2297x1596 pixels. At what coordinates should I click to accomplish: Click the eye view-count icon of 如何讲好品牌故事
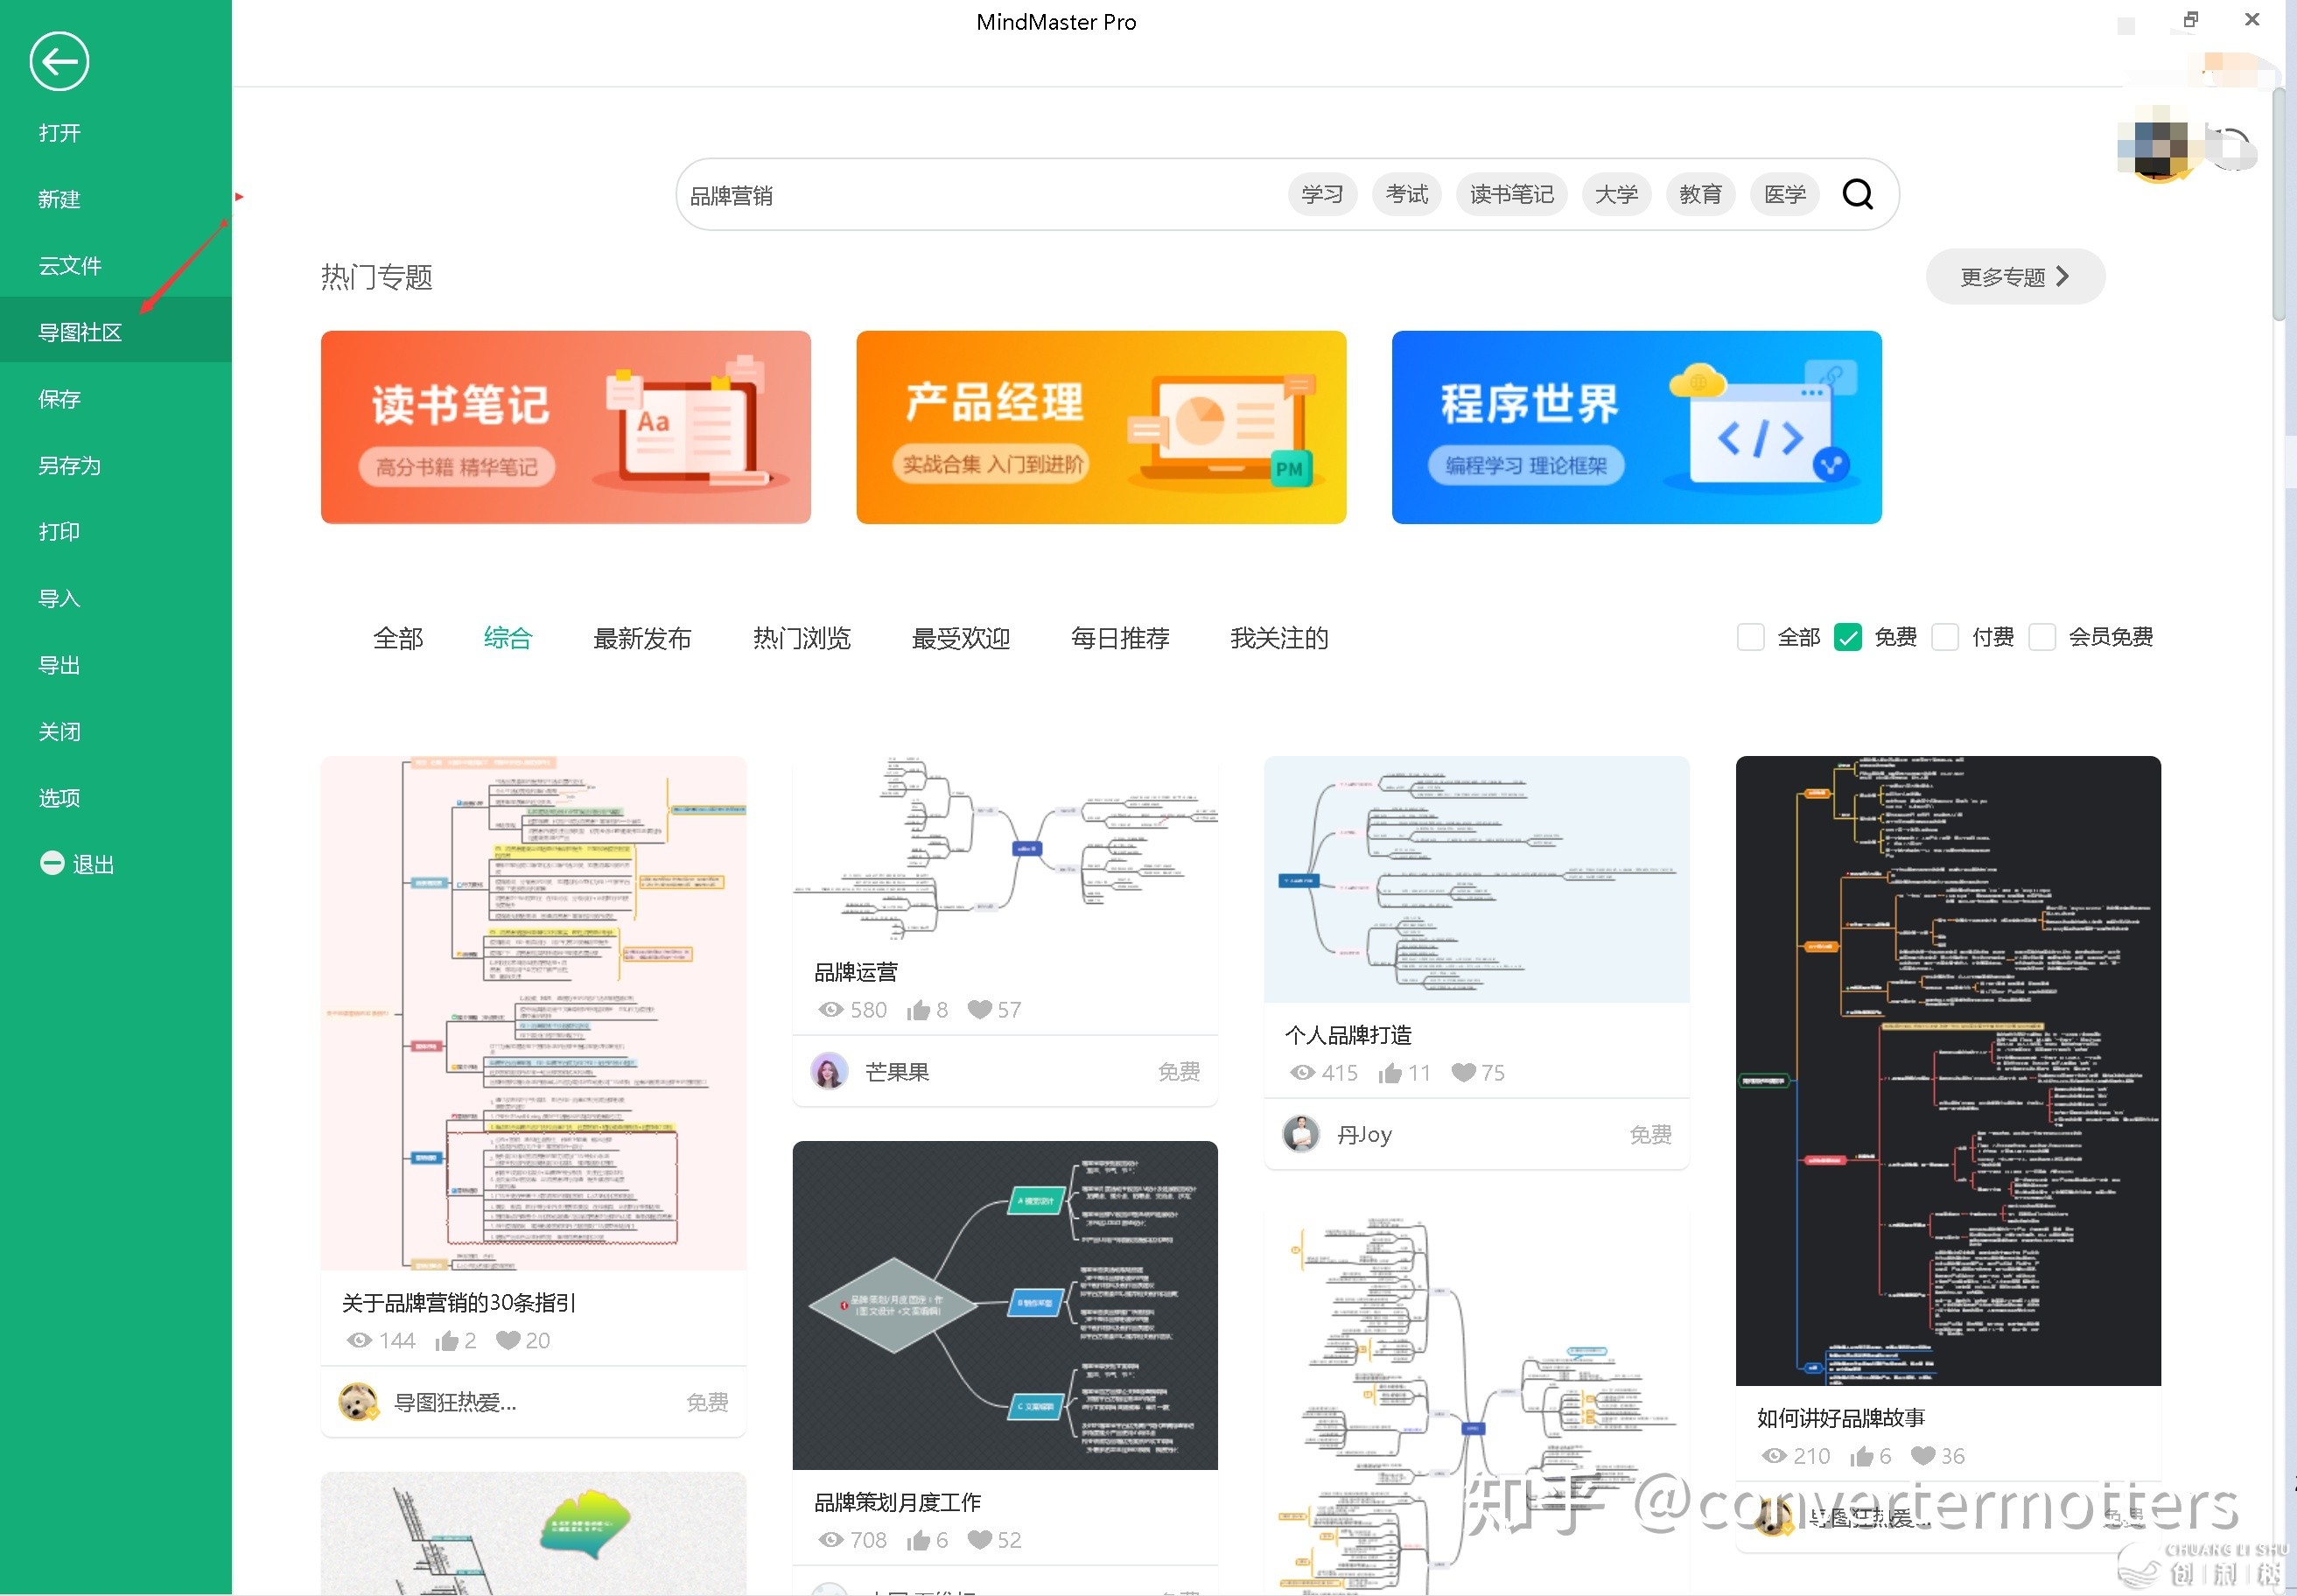click(x=1774, y=1457)
